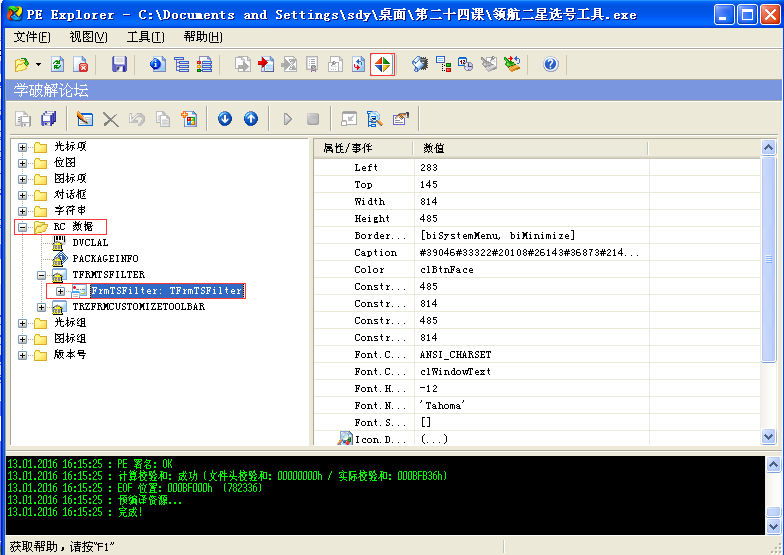Click the gray stop square icon
The image size is (784, 555).
[x=313, y=119]
